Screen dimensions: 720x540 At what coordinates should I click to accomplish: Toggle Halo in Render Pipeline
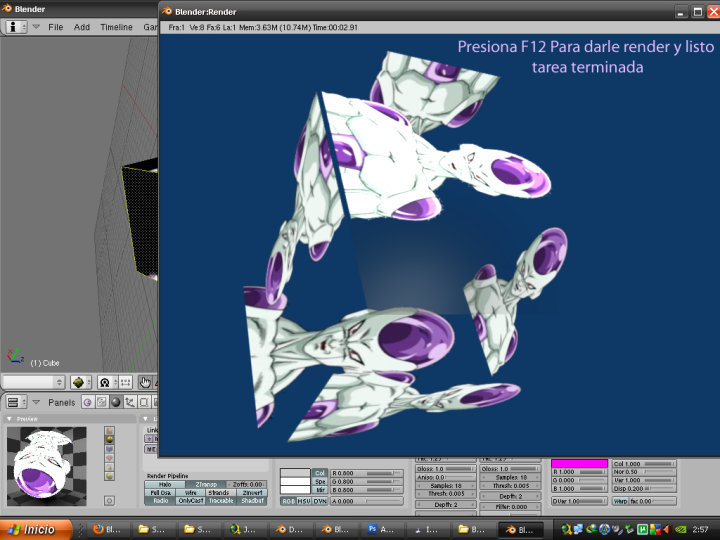165,484
